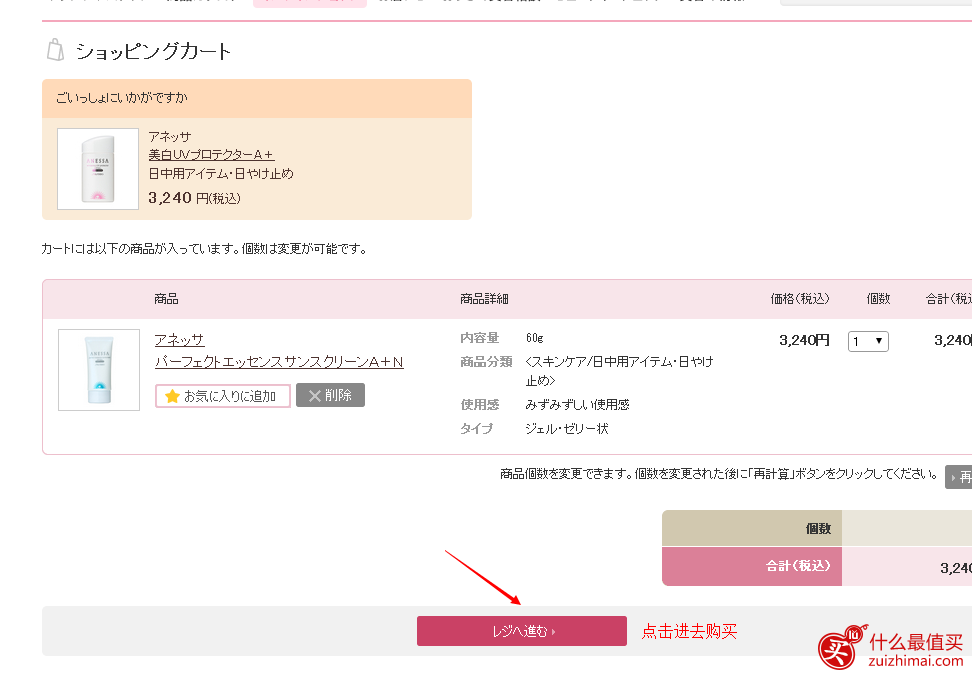Click the みずみずしい使用感 text
972x675 pixels.
577,405
